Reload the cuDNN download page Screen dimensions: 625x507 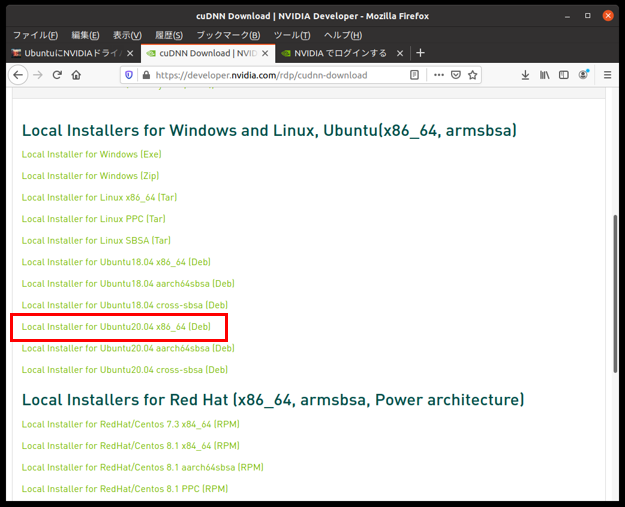(x=57, y=75)
